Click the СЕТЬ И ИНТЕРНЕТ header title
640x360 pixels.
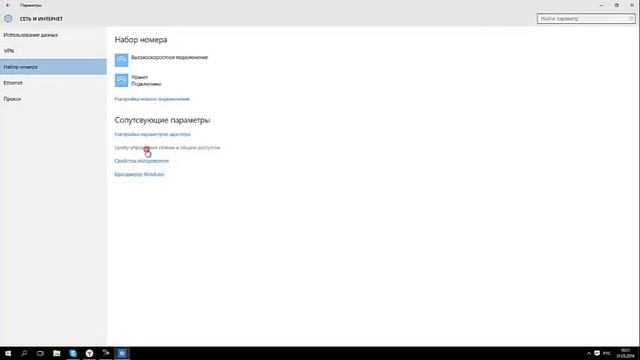(x=41, y=19)
